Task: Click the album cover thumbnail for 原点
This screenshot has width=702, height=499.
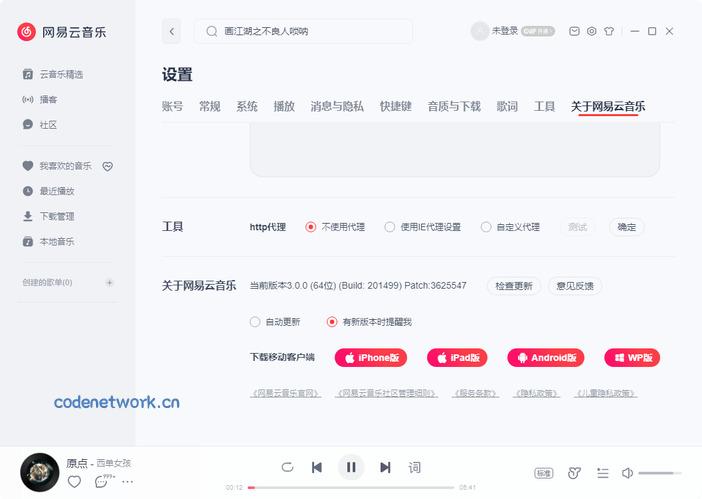Action: point(40,472)
